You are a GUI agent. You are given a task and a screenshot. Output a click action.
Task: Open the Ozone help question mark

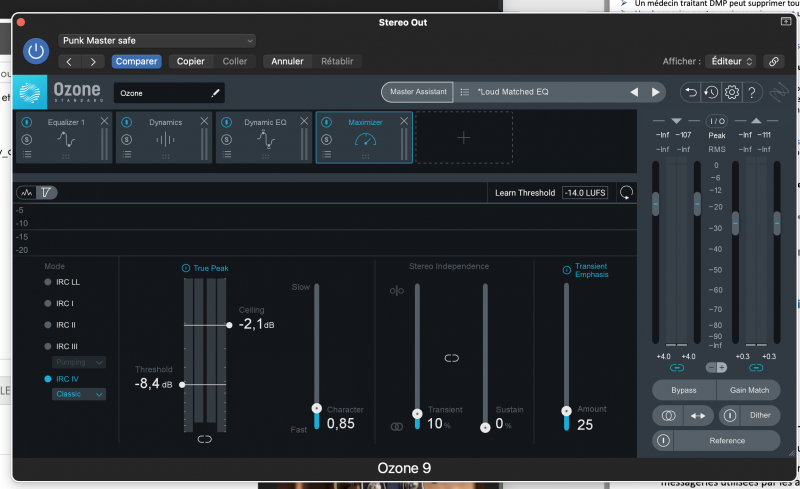[x=753, y=92]
